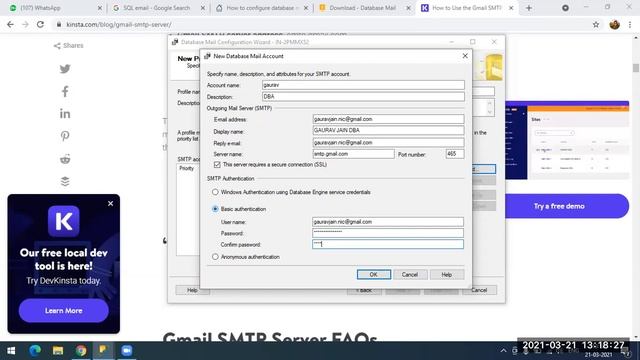Bookmark this page with star icon
Image resolution: width=640 pixels, height=360 pixels.
tap(596, 24)
